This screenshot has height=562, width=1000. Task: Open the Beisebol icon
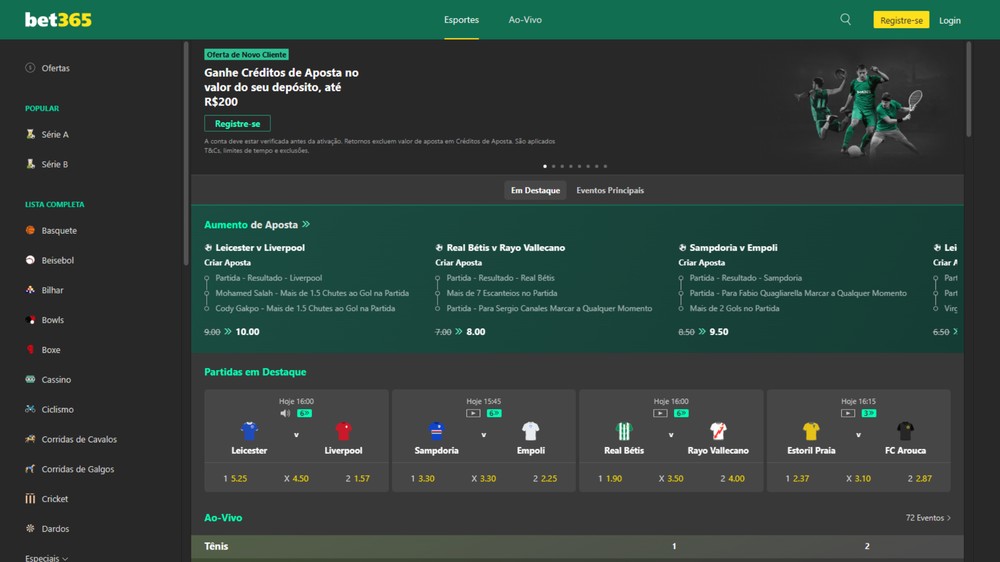coord(30,260)
